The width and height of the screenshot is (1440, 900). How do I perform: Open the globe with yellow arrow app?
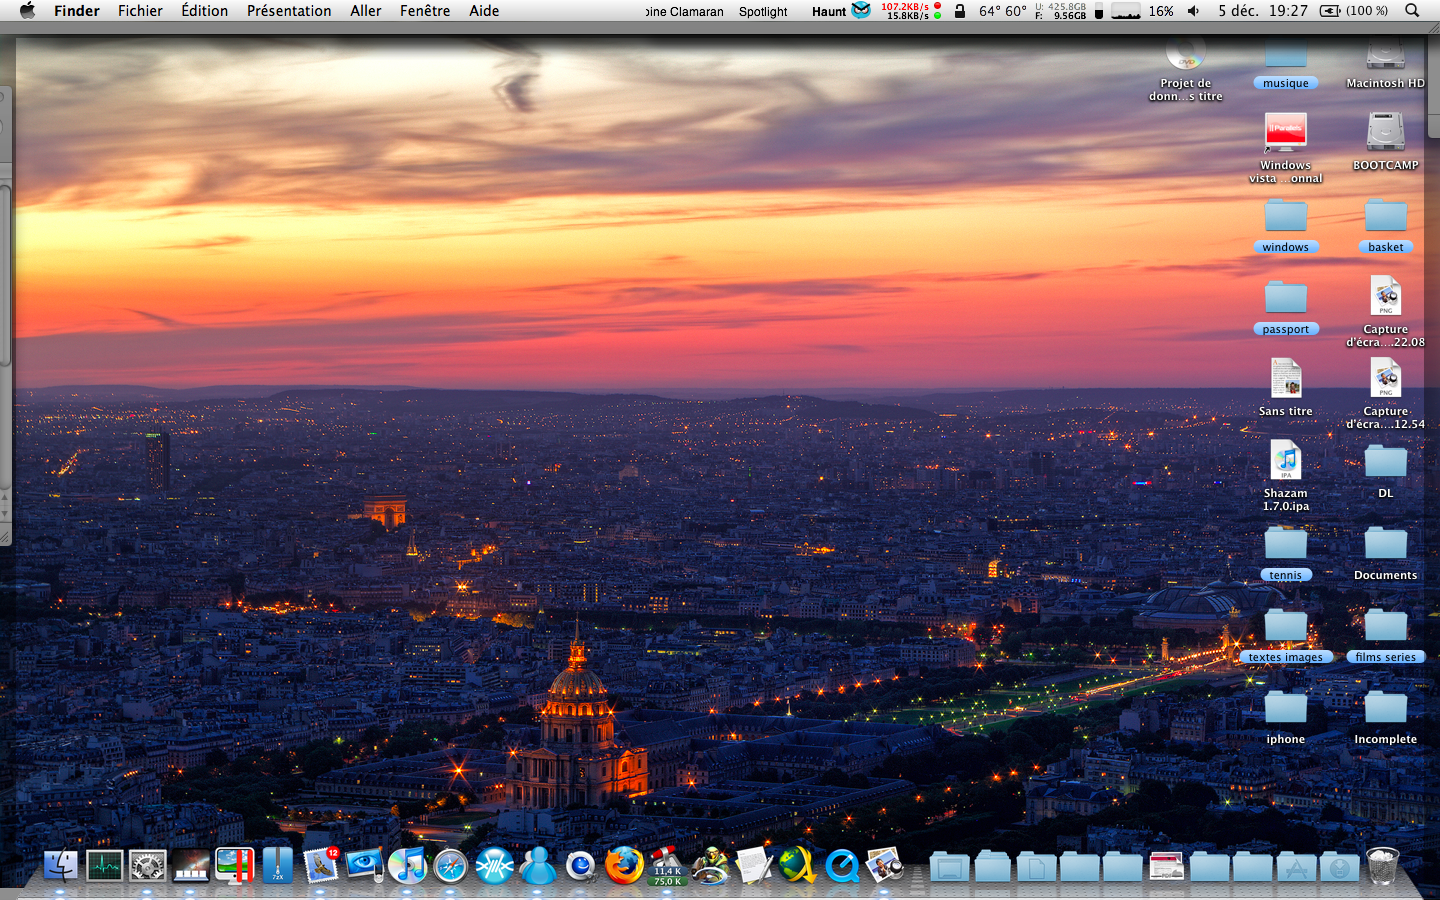(797, 865)
